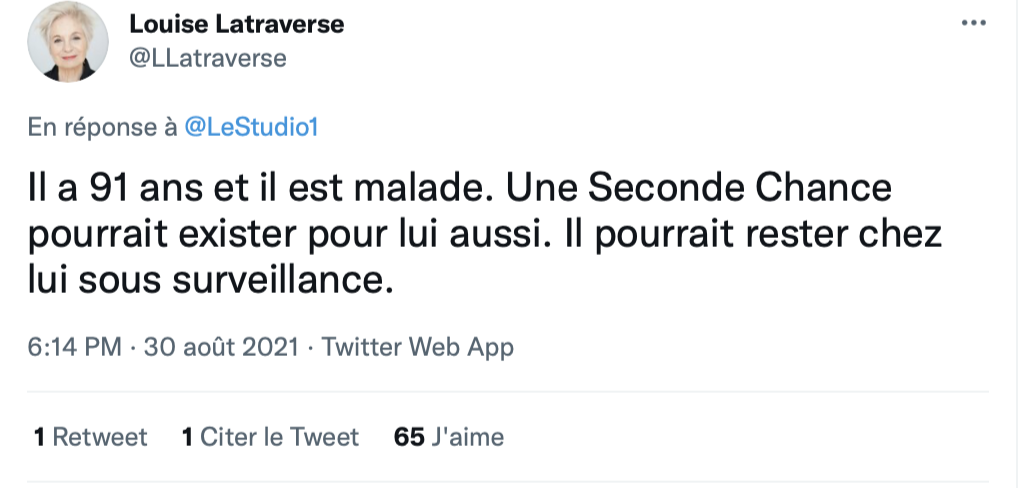Open the @LeStudio1 mention link
The height and width of the screenshot is (488, 1018).
251,127
